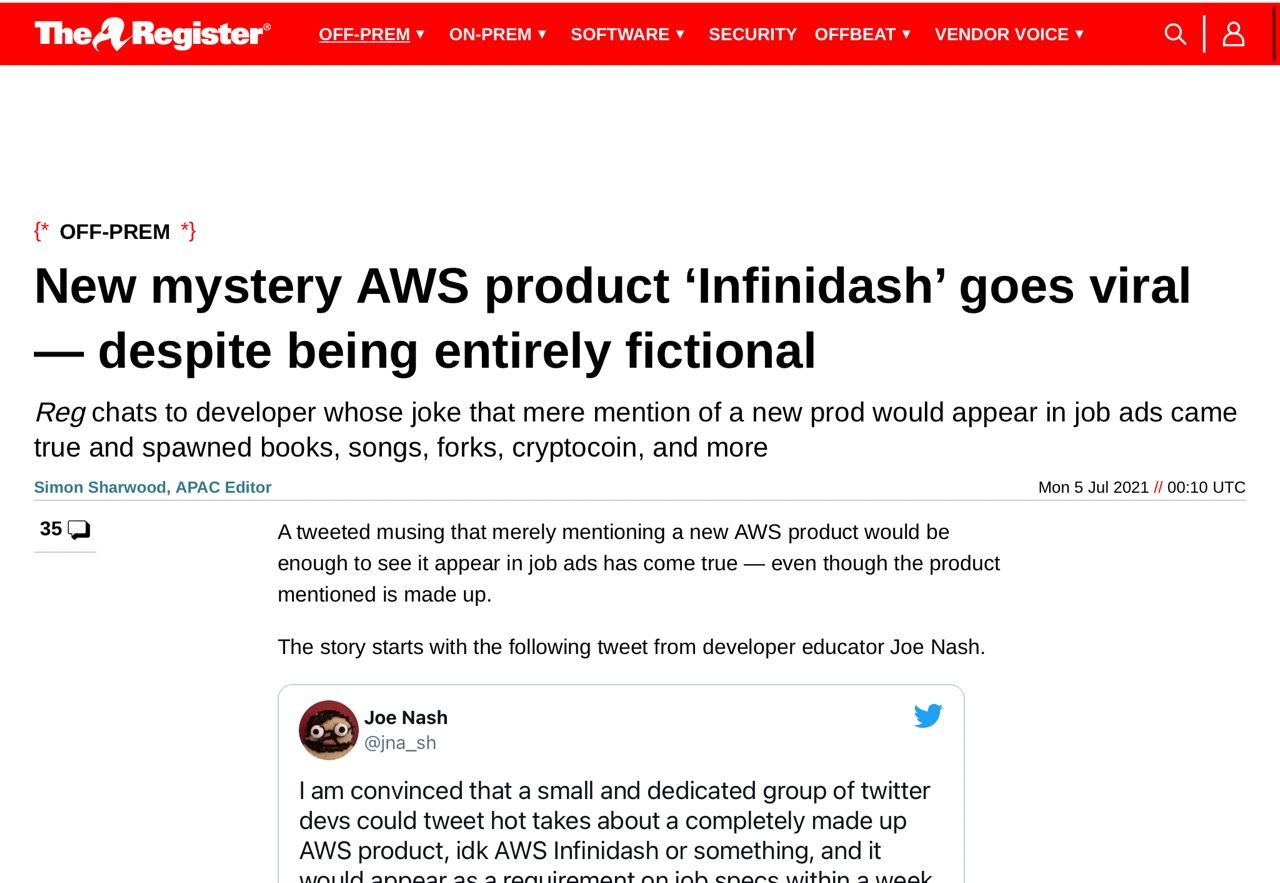Open the user account icon

point(1233,34)
